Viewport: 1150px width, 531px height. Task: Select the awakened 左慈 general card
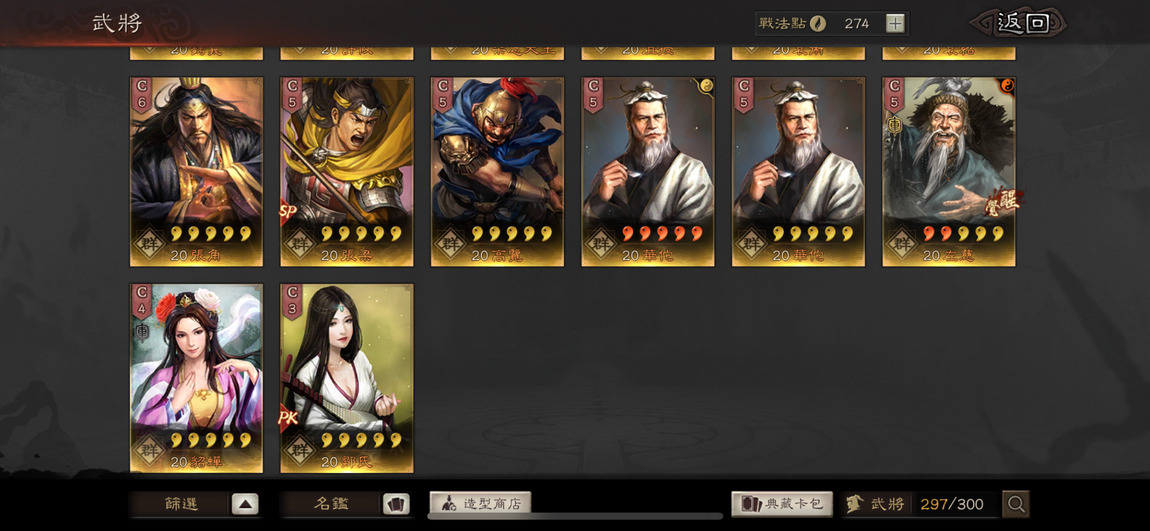(x=949, y=172)
